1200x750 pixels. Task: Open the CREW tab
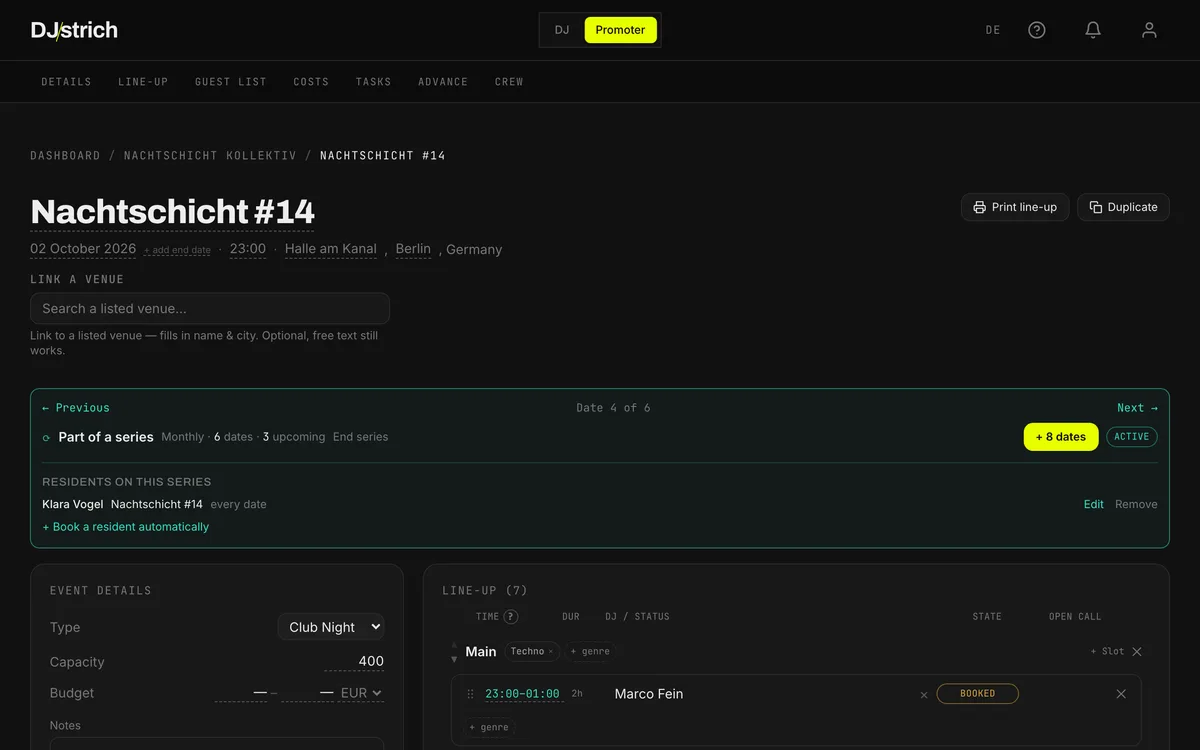point(509,82)
